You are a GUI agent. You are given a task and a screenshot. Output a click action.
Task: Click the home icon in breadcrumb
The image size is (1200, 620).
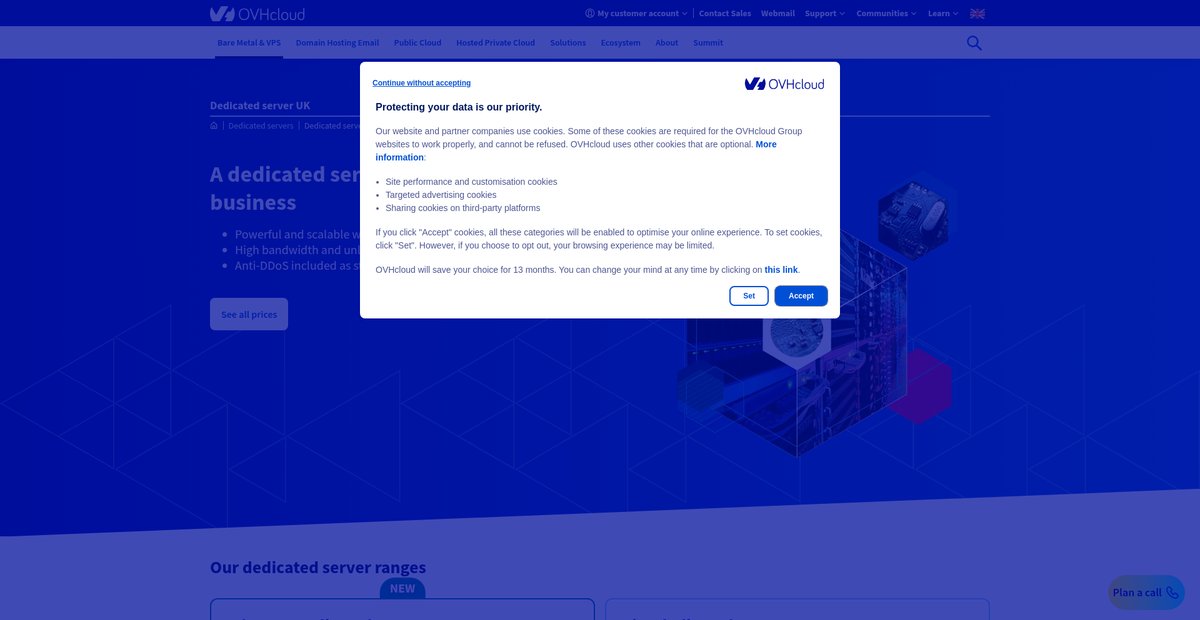point(214,126)
